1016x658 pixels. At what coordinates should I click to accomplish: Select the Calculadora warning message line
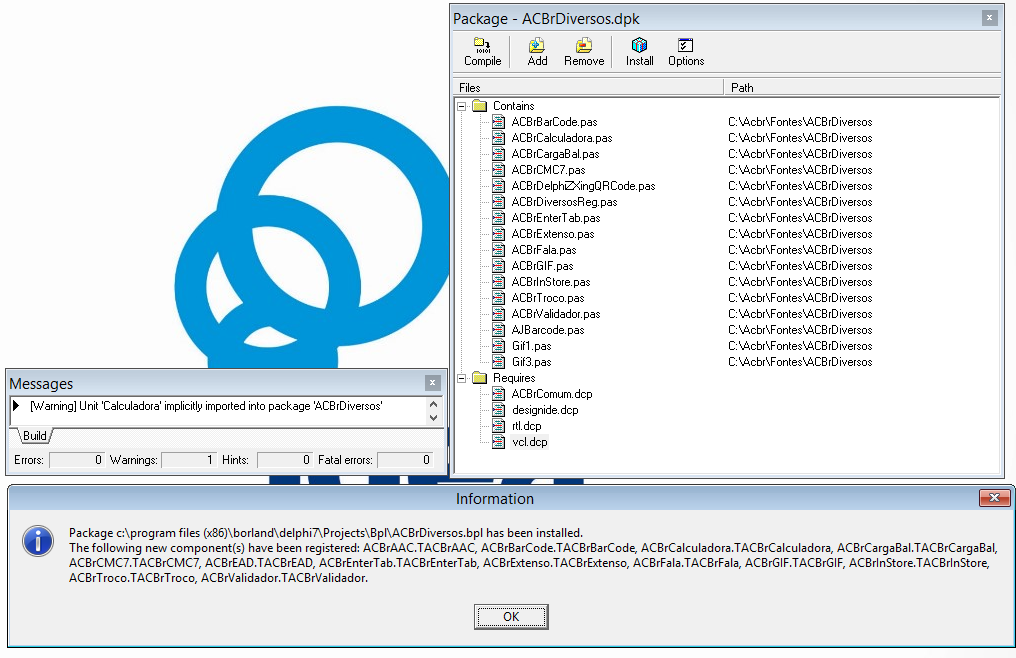click(206, 406)
